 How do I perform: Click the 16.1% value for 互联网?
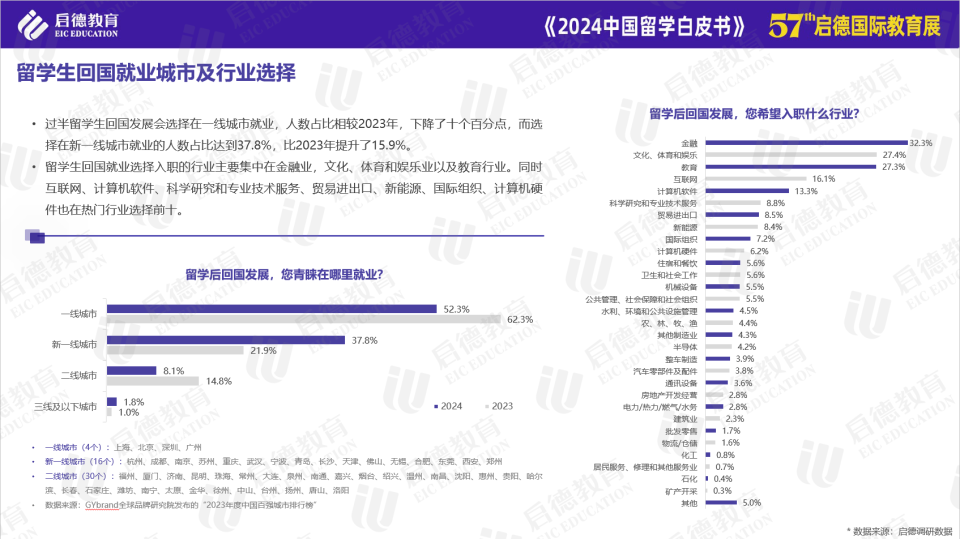(x=823, y=179)
